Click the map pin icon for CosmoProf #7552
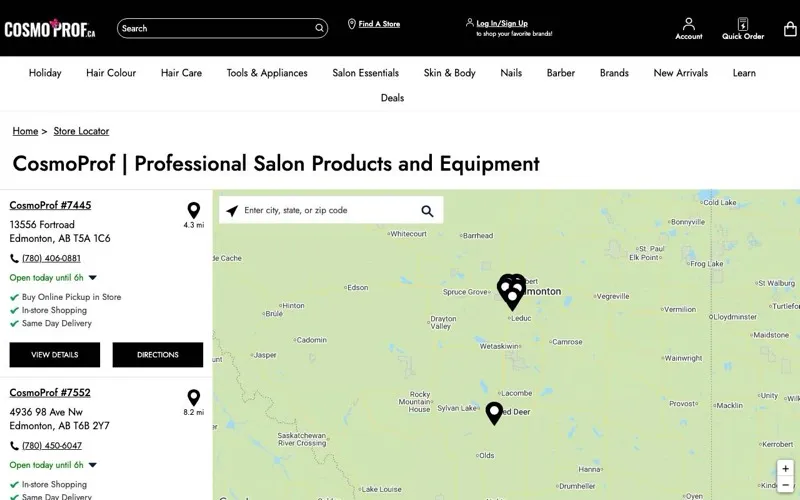 193,397
